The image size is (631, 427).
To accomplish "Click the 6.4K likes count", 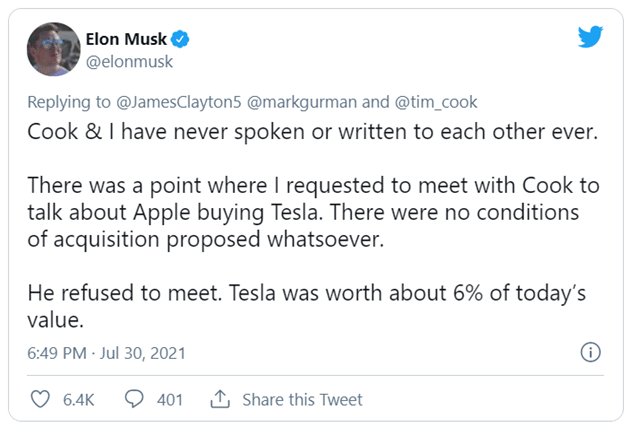I will click(78, 399).
